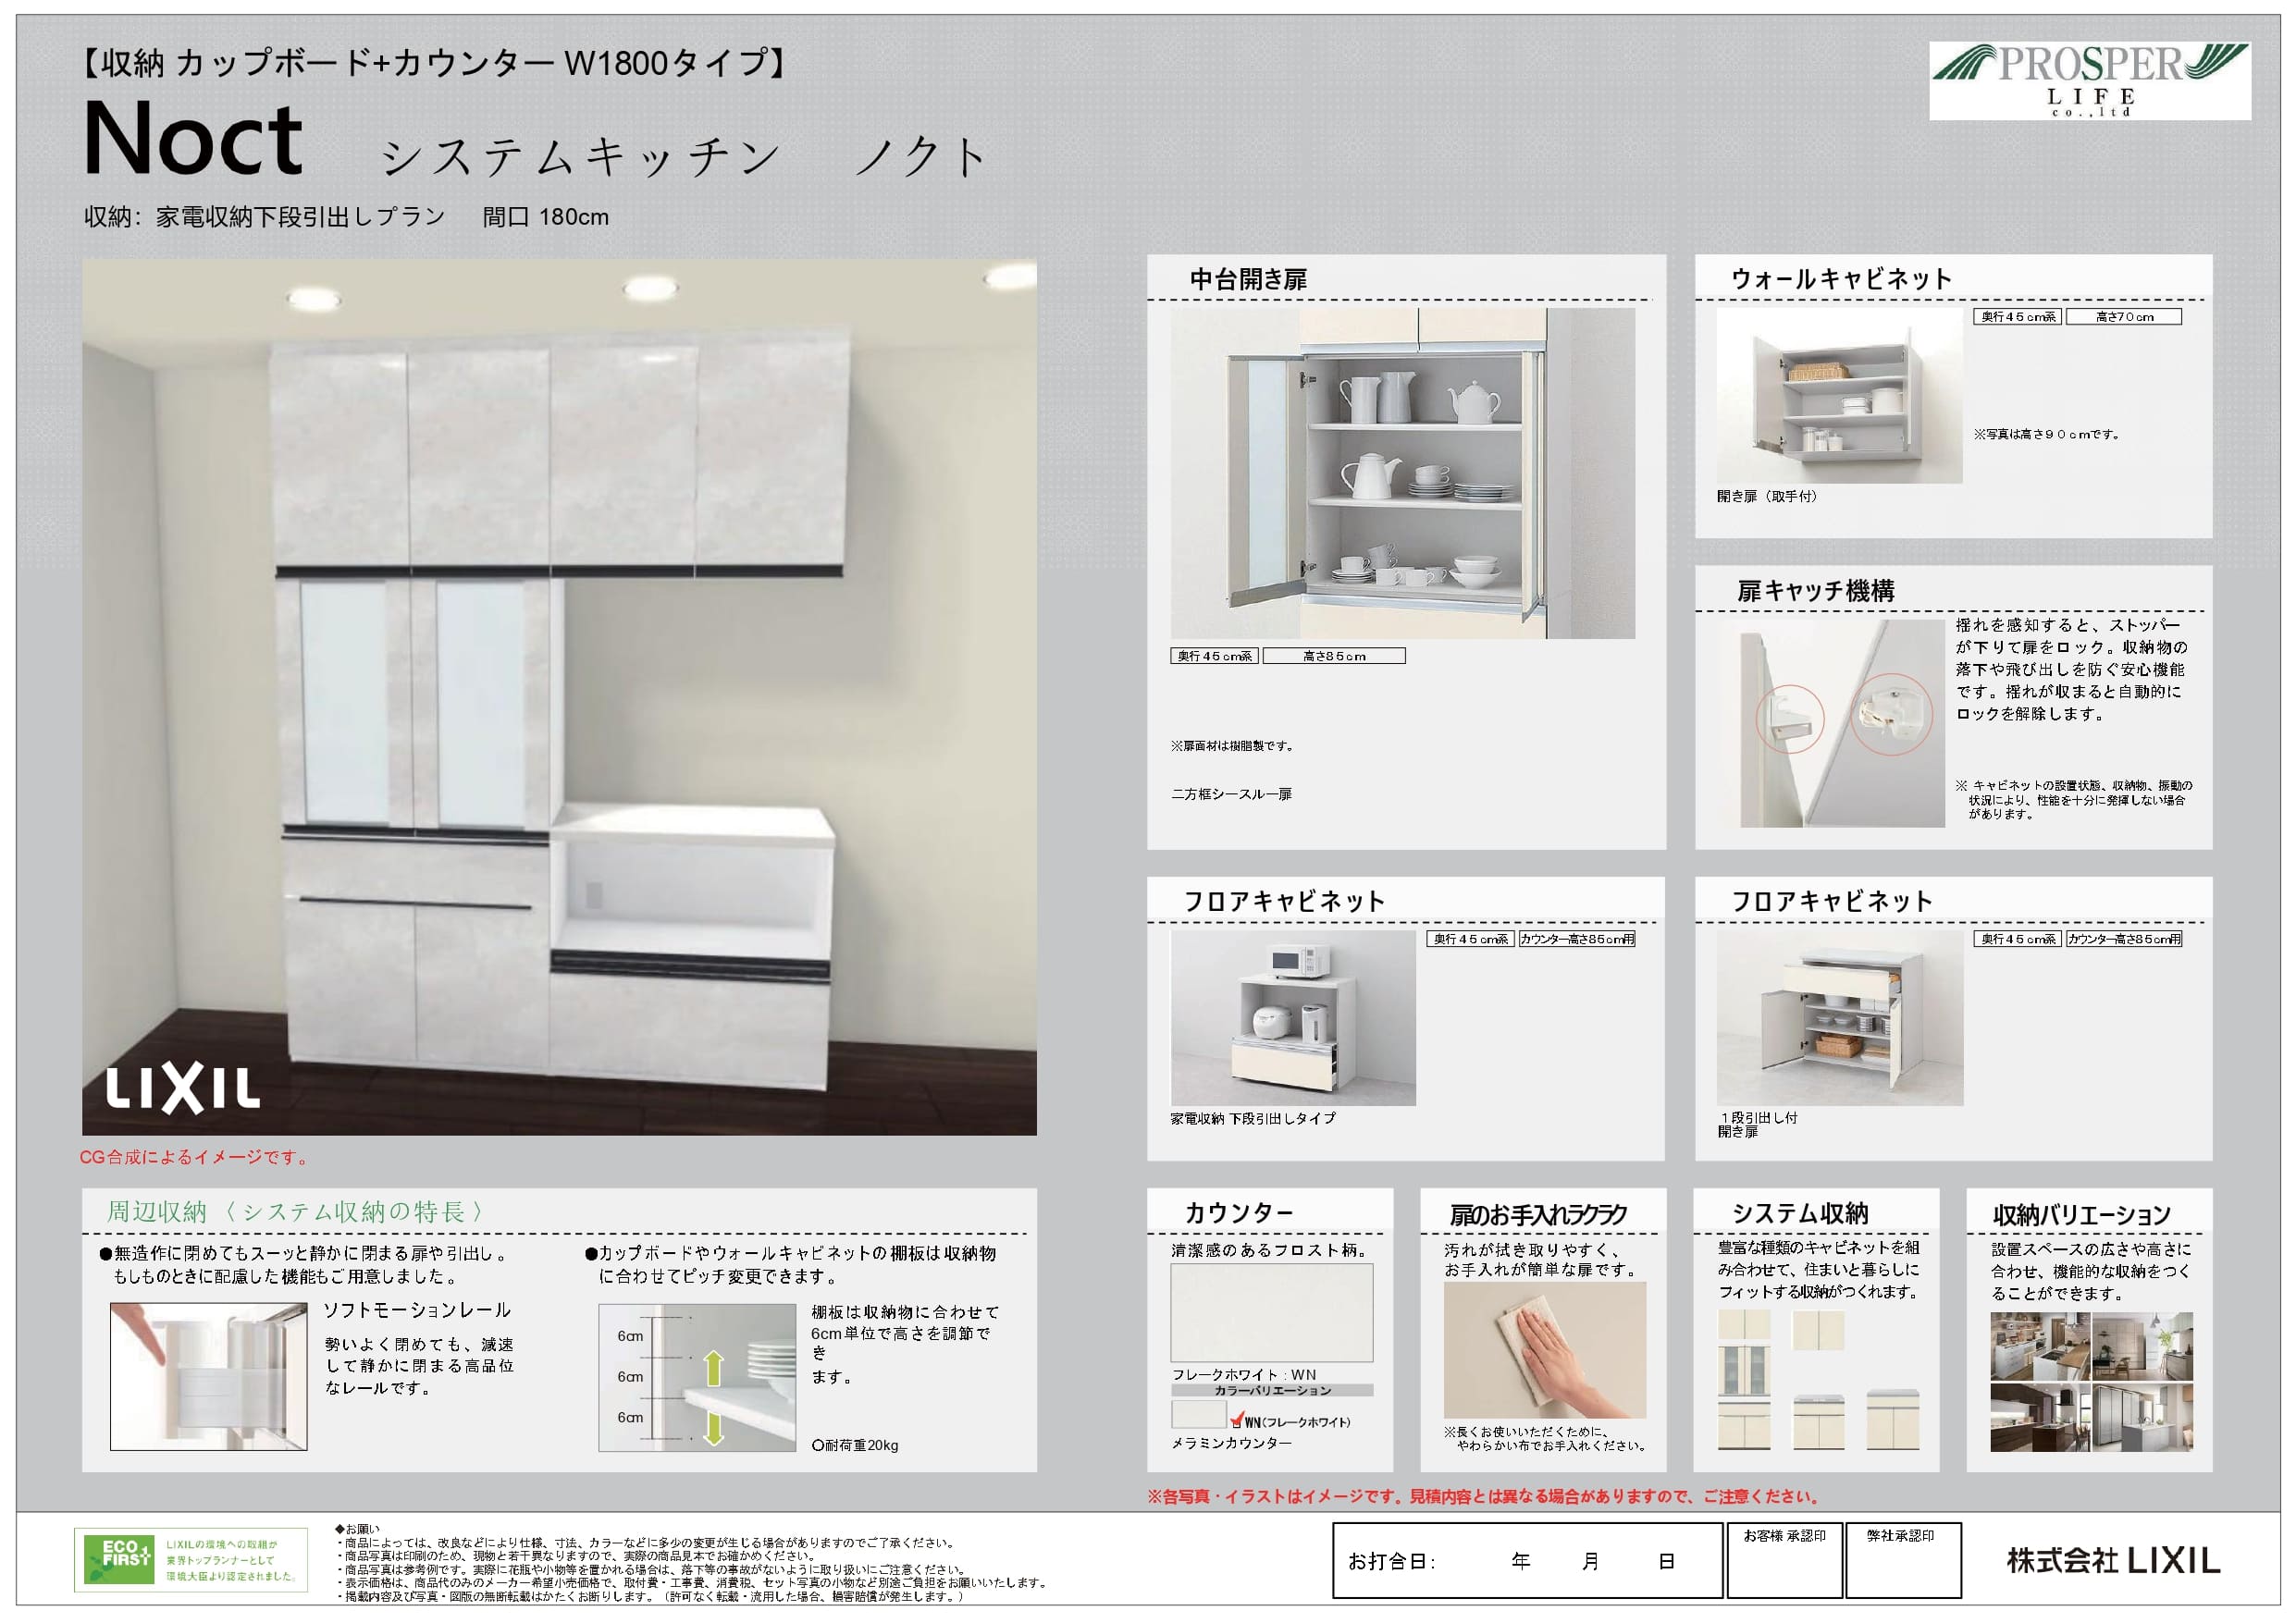Click the カラーバリエーション gray label bar
Screen dimensions: 2296x1623
click(1272, 1390)
